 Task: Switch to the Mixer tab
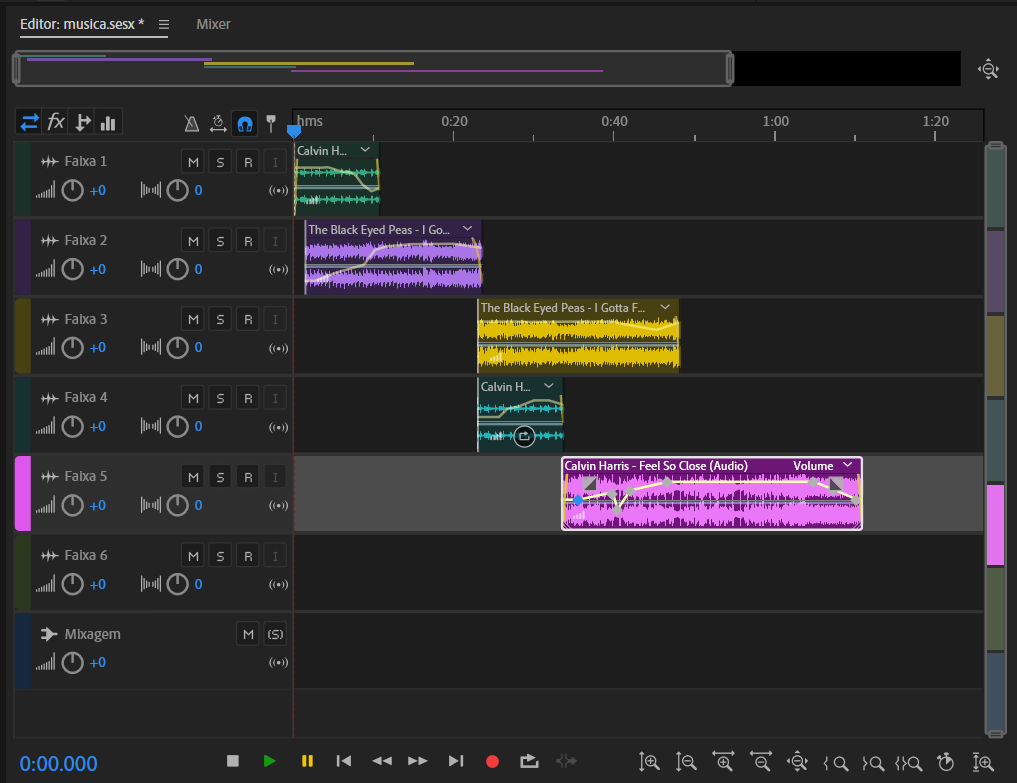tap(213, 24)
